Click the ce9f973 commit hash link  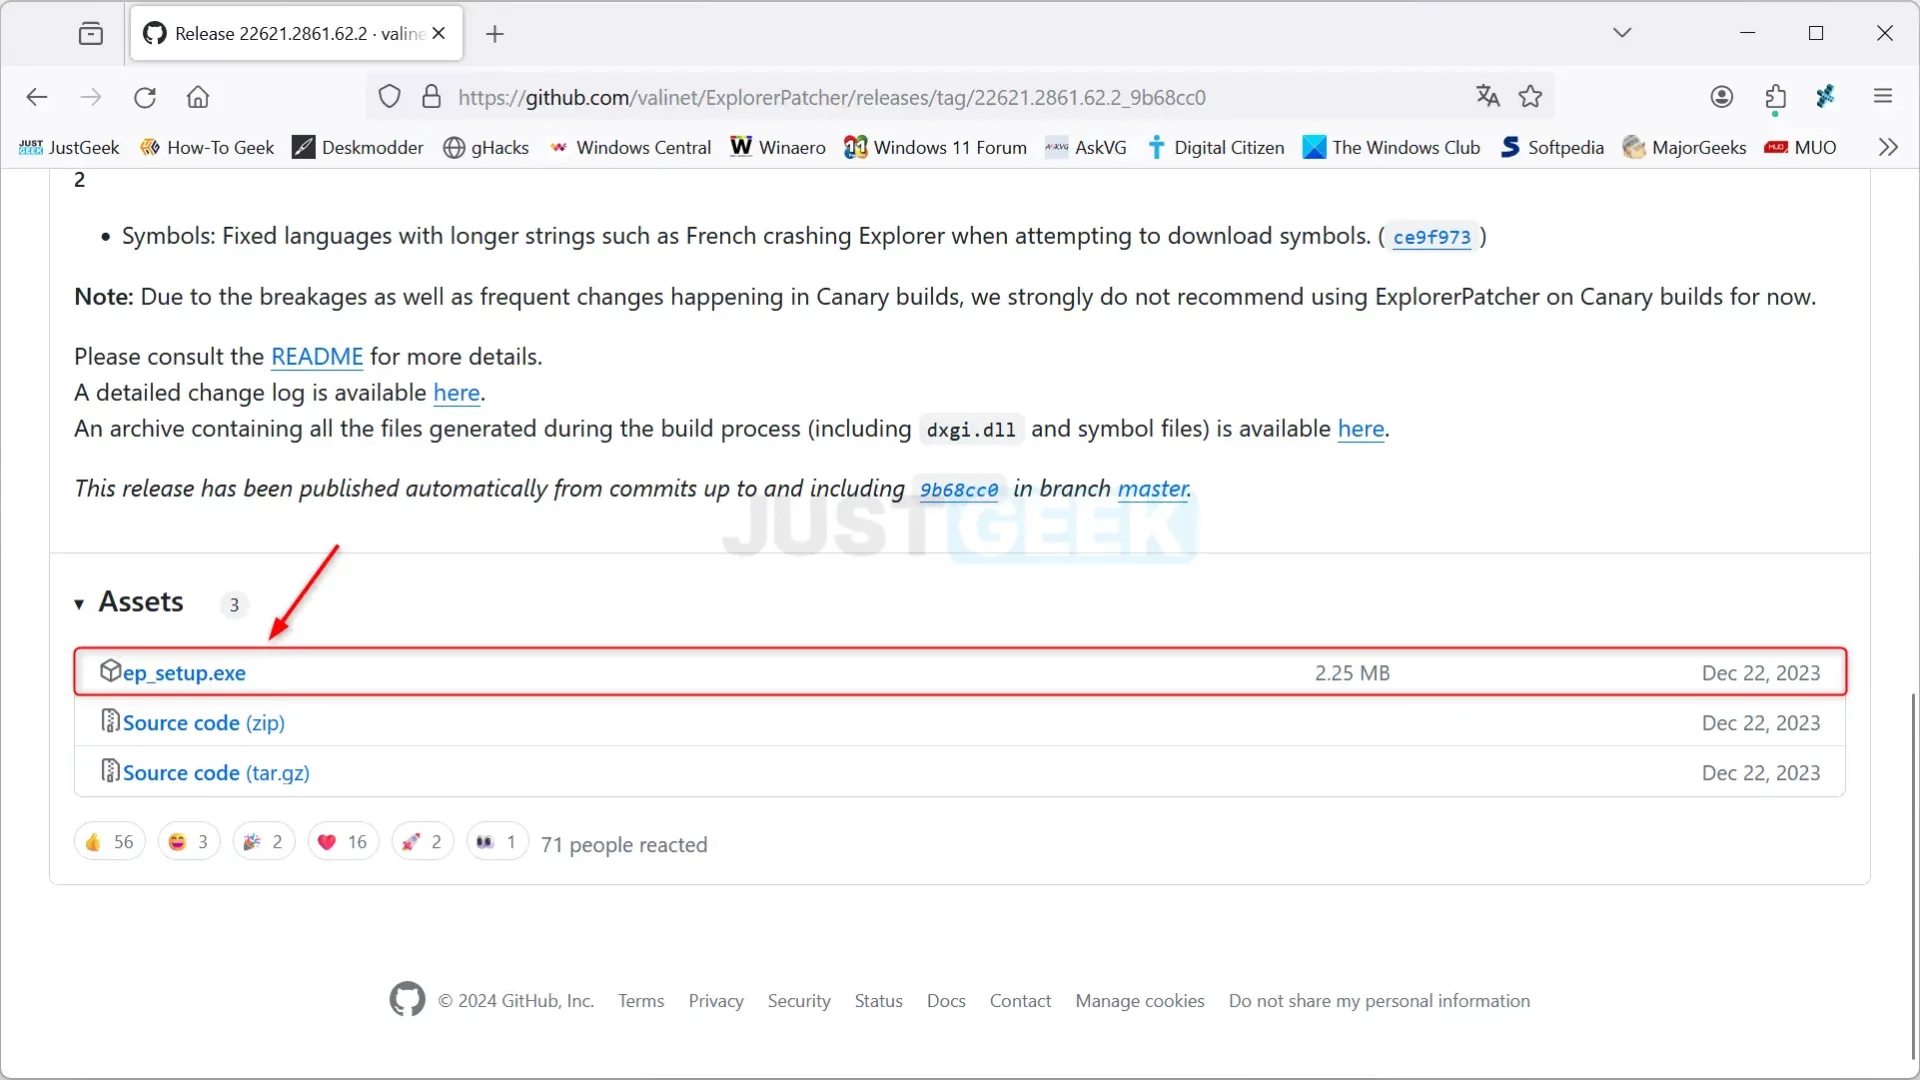(x=1432, y=236)
